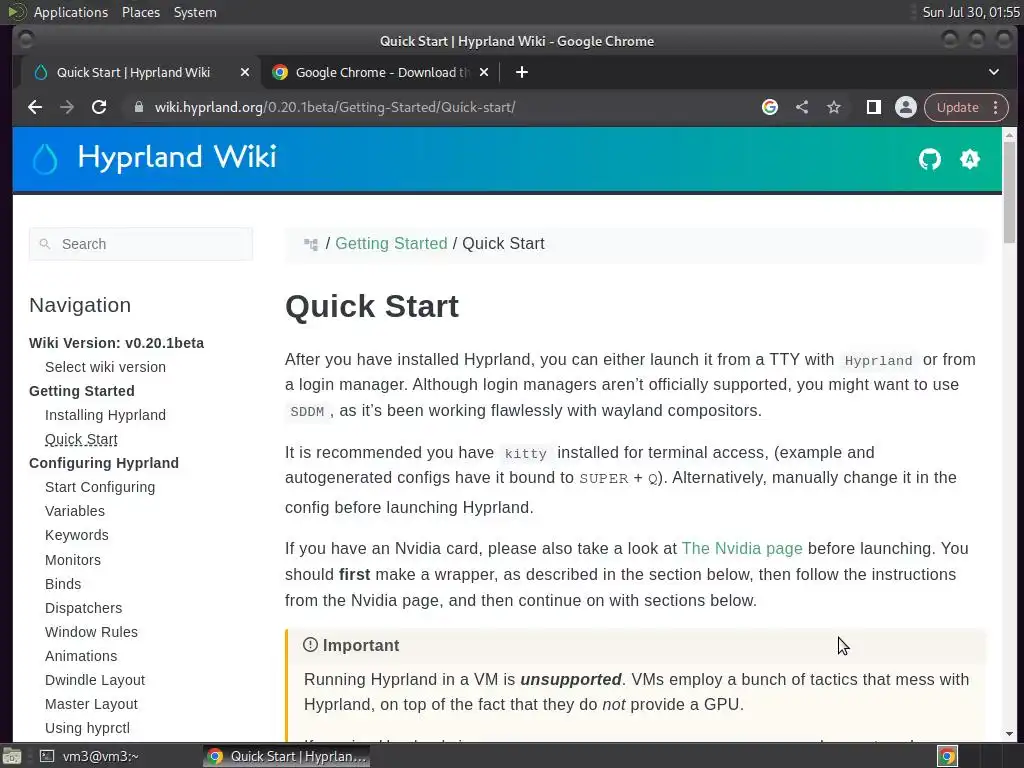Open a new Chrome tab
1024x768 pixels.
pos(521,72)
